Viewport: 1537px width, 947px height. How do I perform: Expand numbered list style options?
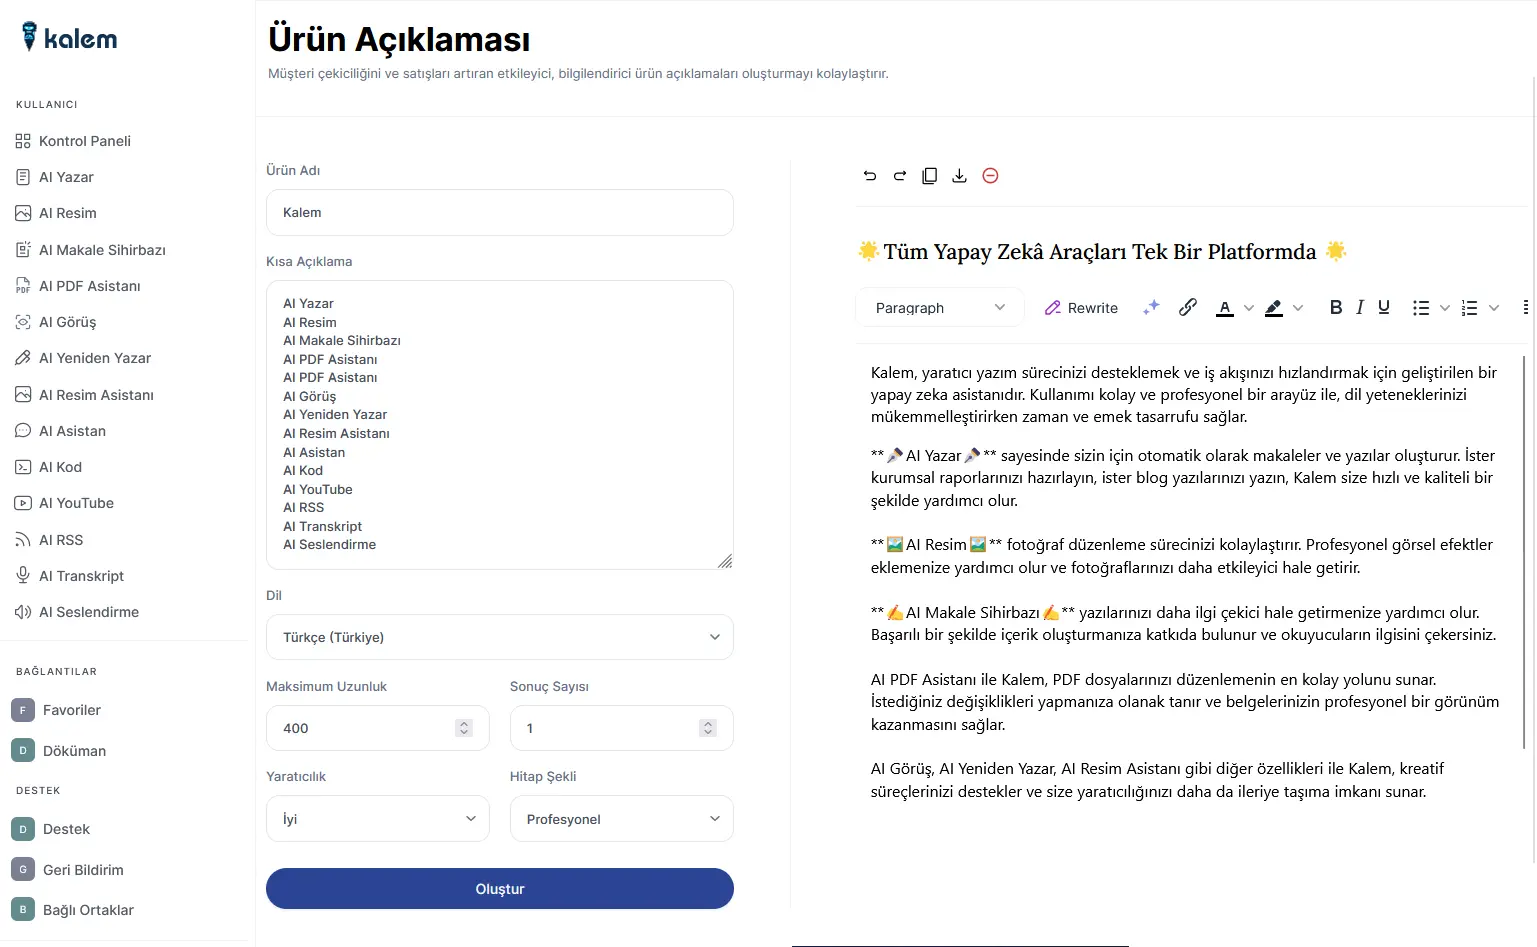tap(1494, 308)
